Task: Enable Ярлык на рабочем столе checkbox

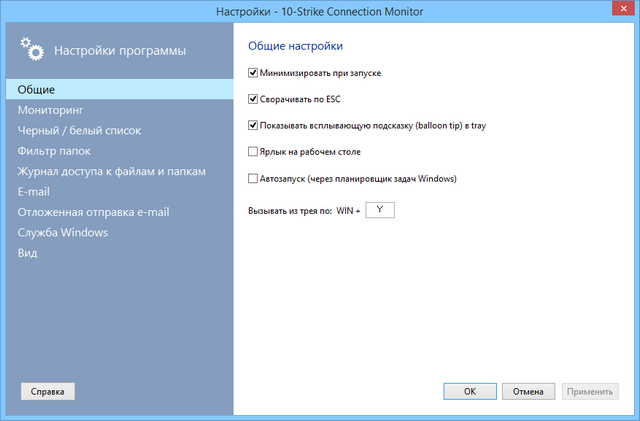Action: (x=252, y=152)
